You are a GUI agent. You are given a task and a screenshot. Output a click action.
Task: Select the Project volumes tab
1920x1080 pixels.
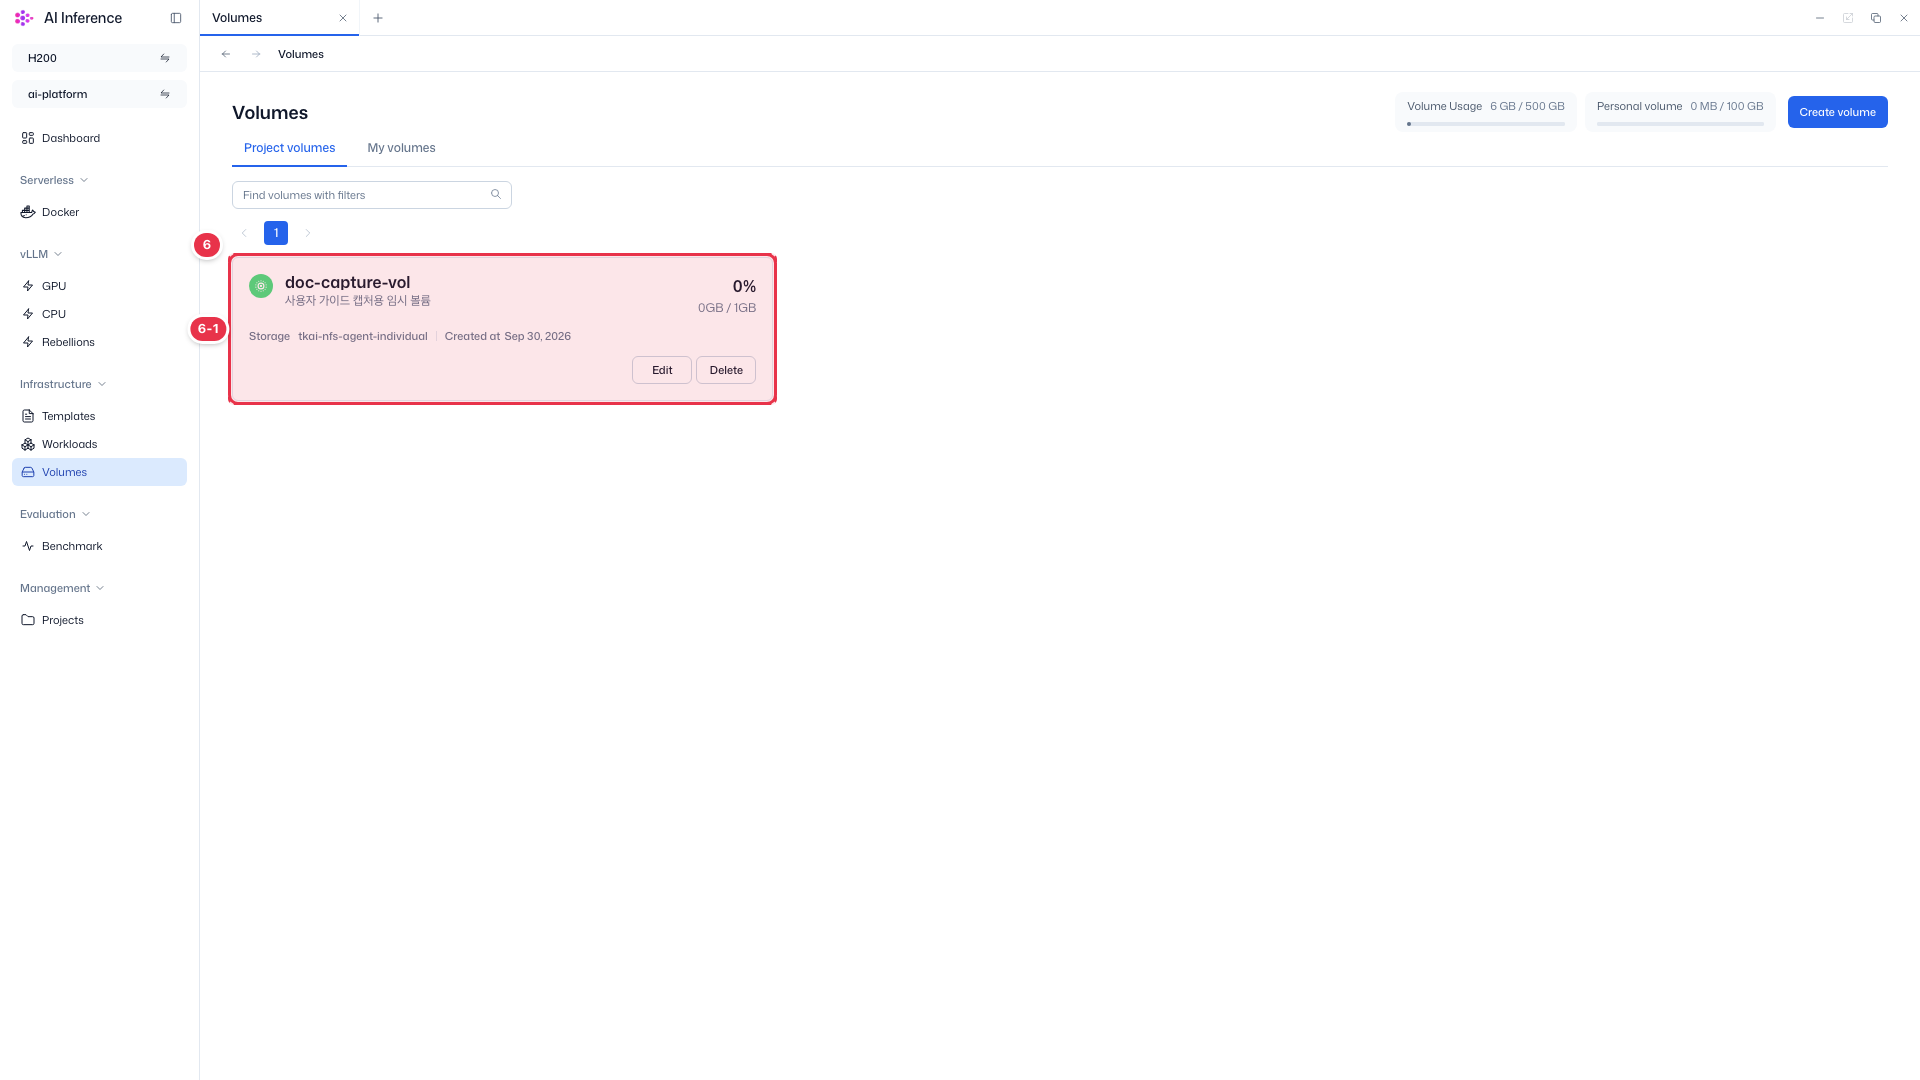tap(289, 148)
